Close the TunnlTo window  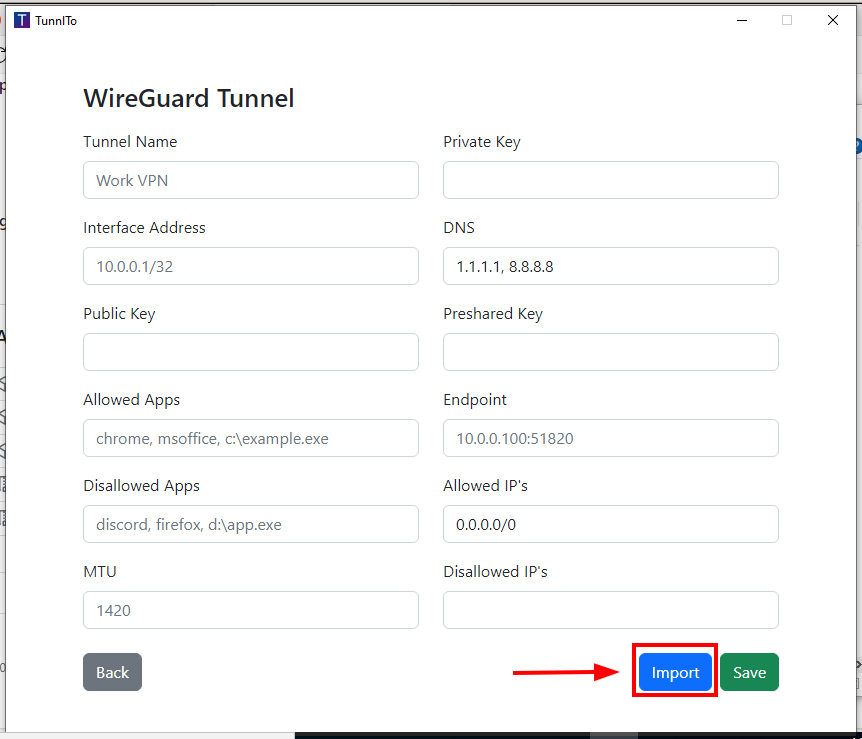pos(832,20)
